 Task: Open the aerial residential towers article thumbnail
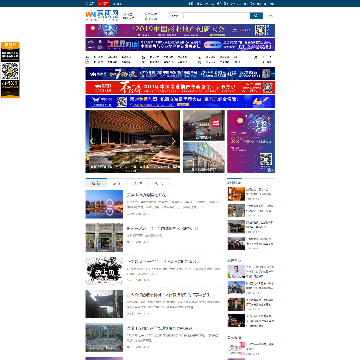click(104, 337)
